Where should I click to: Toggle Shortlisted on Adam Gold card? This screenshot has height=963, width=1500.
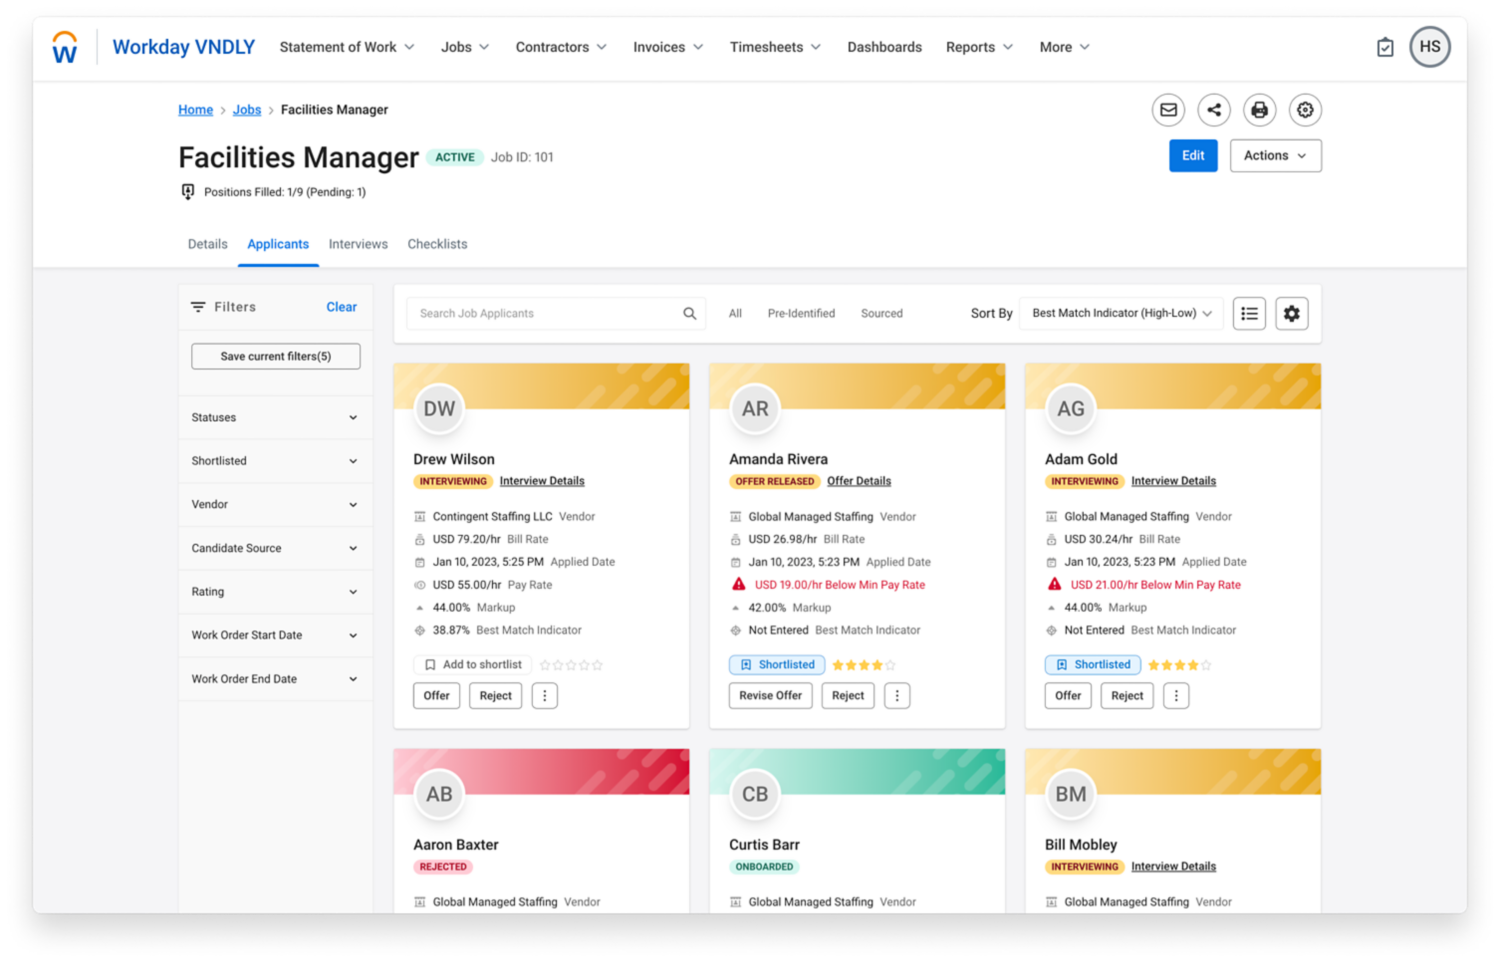pyautogui.click(x=1093, y=665)
